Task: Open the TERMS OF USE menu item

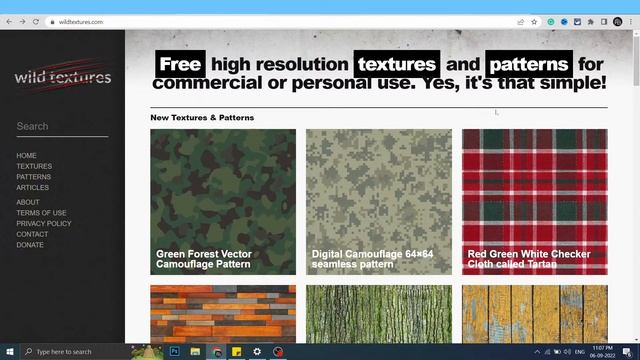Action: pos(41,213)
